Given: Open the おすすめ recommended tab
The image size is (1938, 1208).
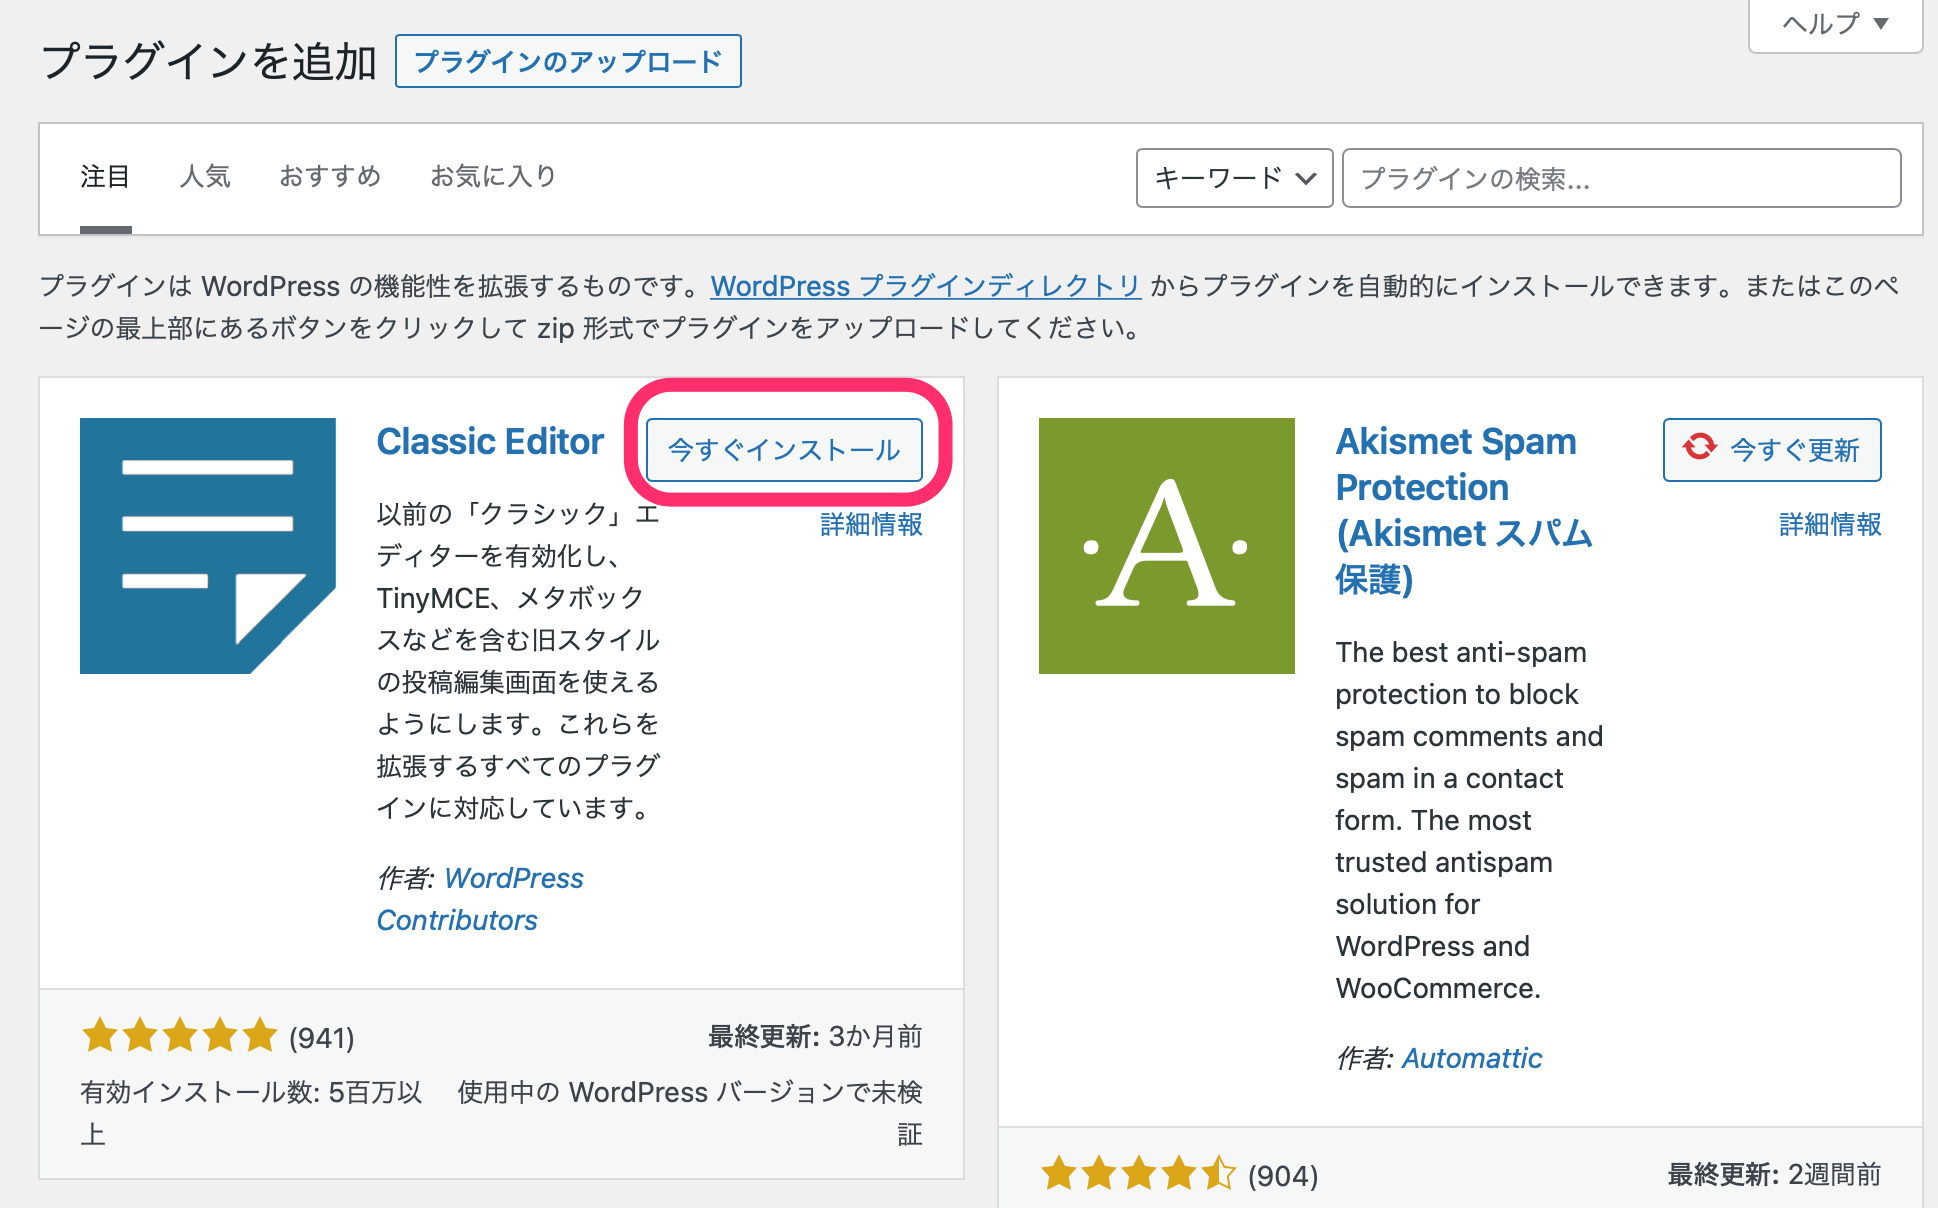Looking at the screenshot, I should 330,177.
